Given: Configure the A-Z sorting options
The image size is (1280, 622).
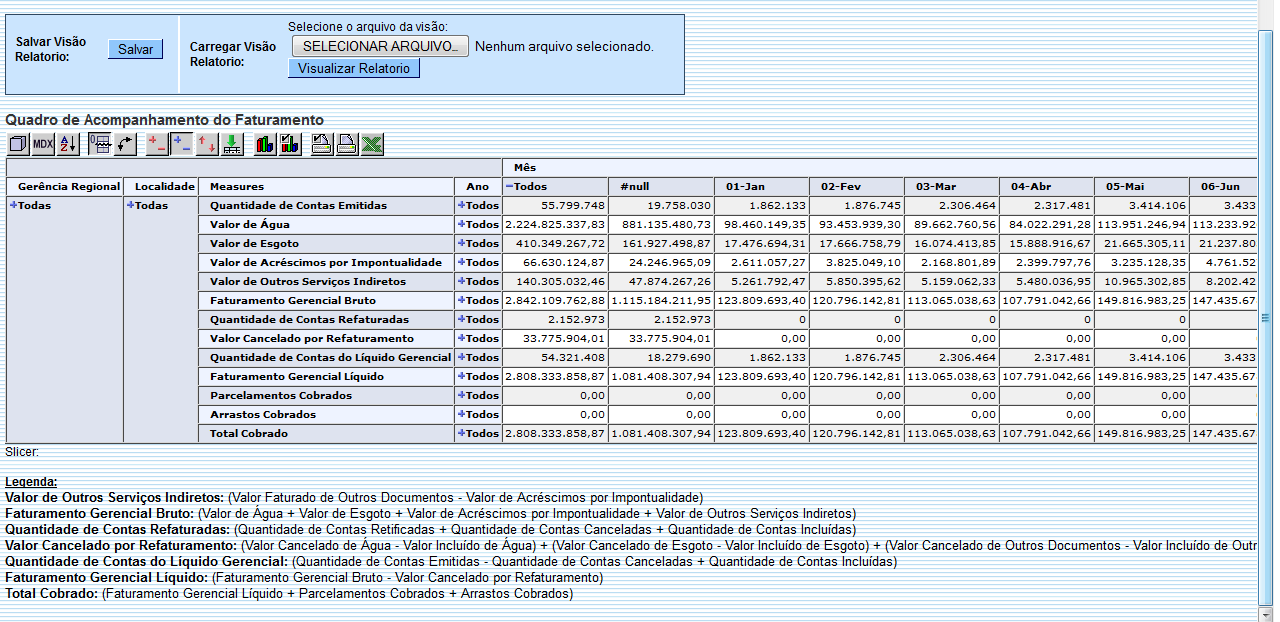Looking at the screenshot, I should pyautogui.click(x=66, y=144).
